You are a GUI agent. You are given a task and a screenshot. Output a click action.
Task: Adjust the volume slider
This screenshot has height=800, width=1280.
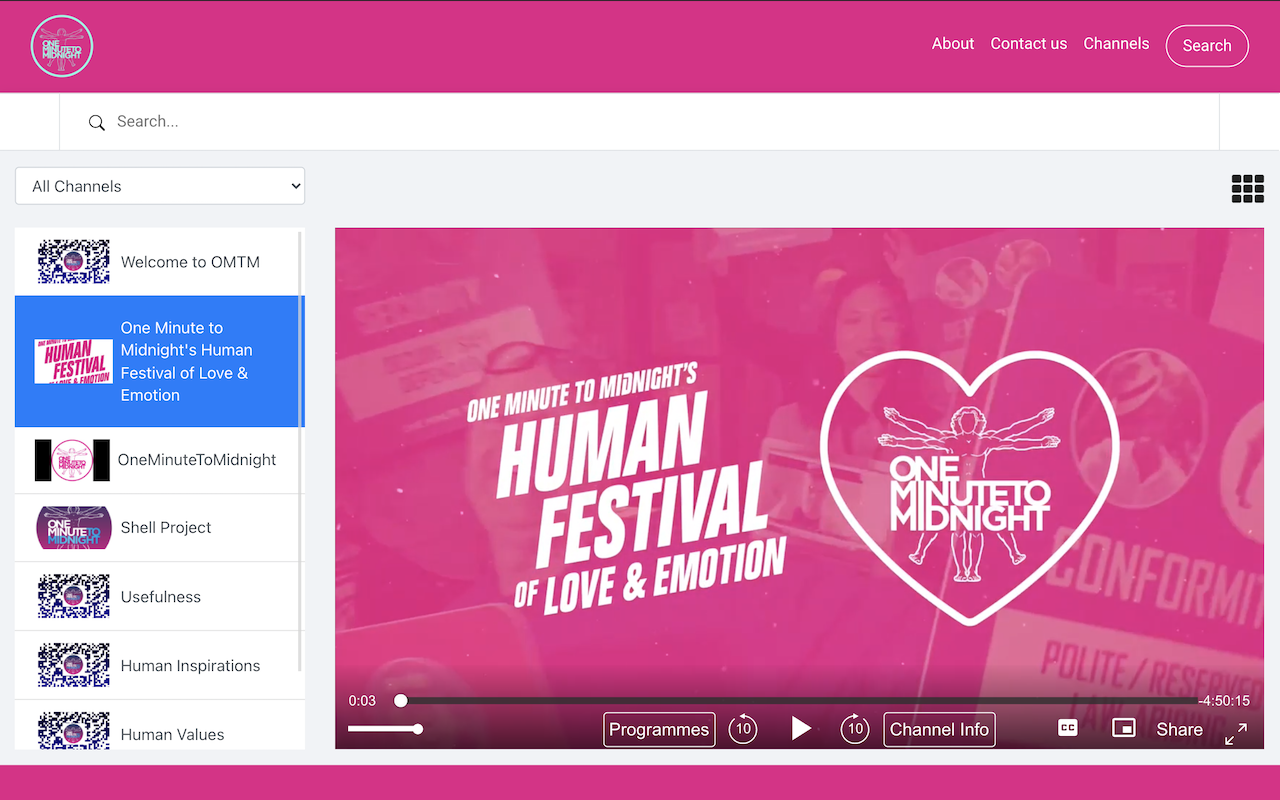pos(384,729)
